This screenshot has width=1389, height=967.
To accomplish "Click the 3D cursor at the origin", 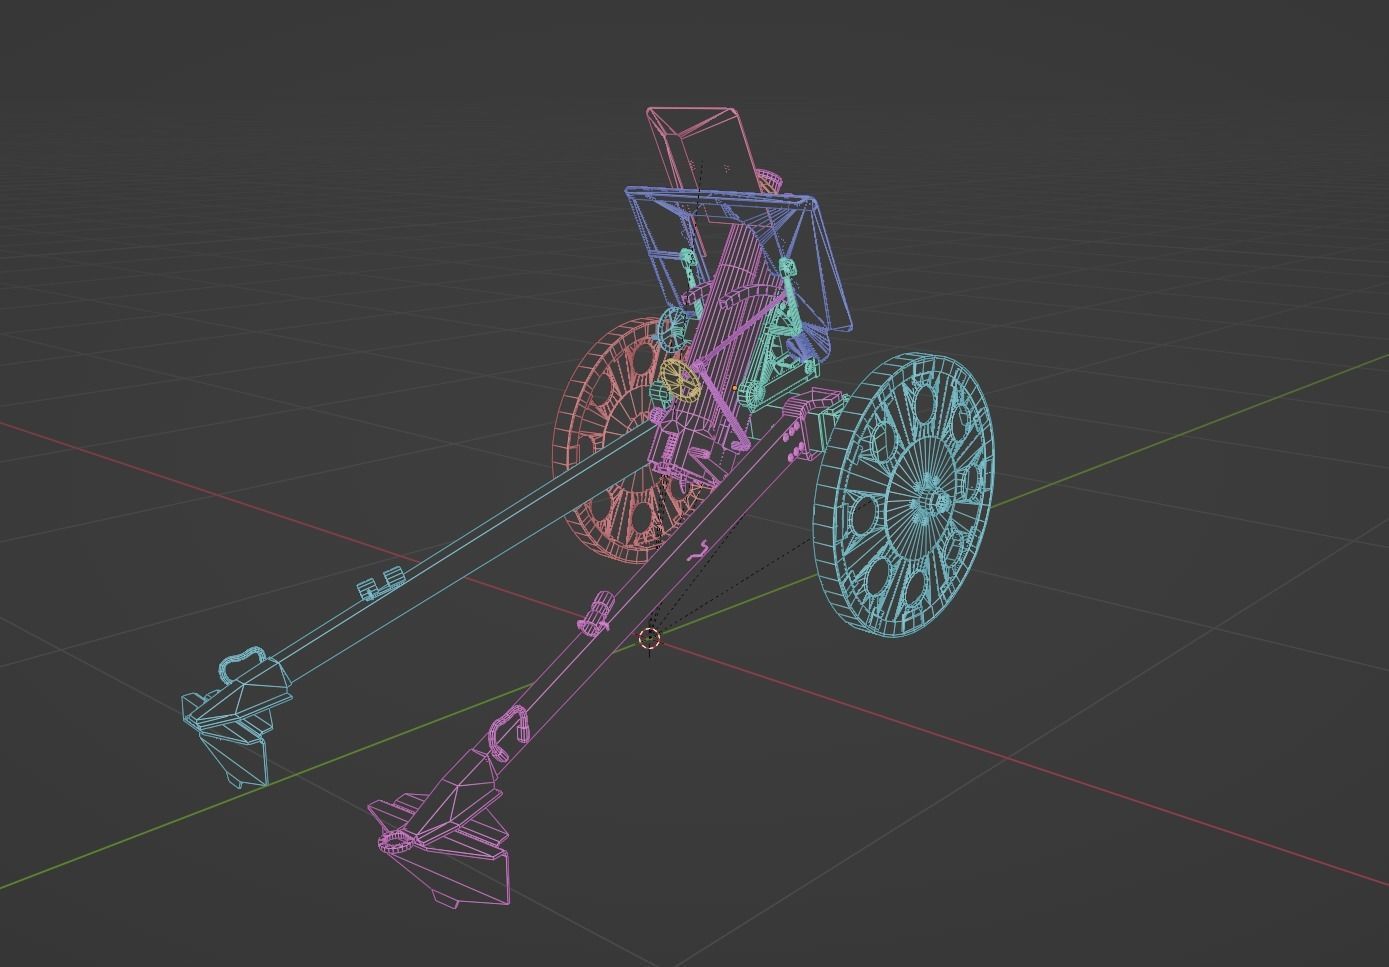I will [650, 638].
